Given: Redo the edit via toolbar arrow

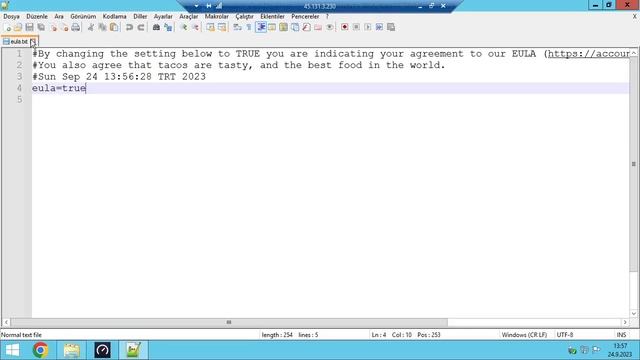Looking at the screenshot, I should [141, 27].
